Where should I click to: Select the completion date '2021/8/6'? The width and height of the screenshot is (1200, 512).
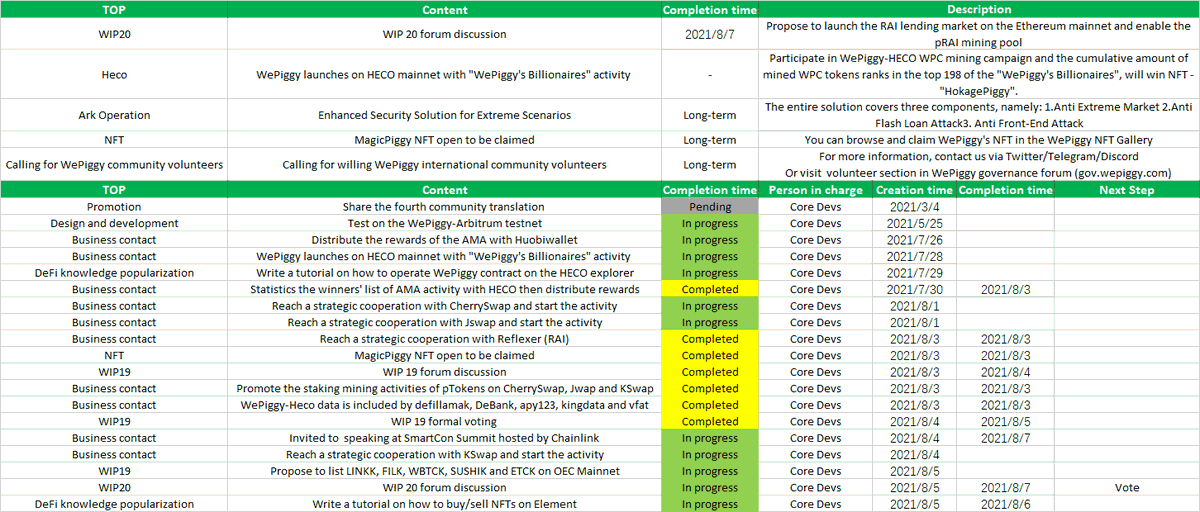click(x=1005, y=504)
